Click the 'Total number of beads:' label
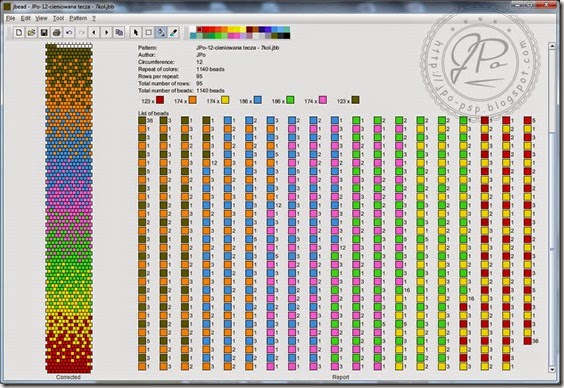 click(x=166, y=91)
